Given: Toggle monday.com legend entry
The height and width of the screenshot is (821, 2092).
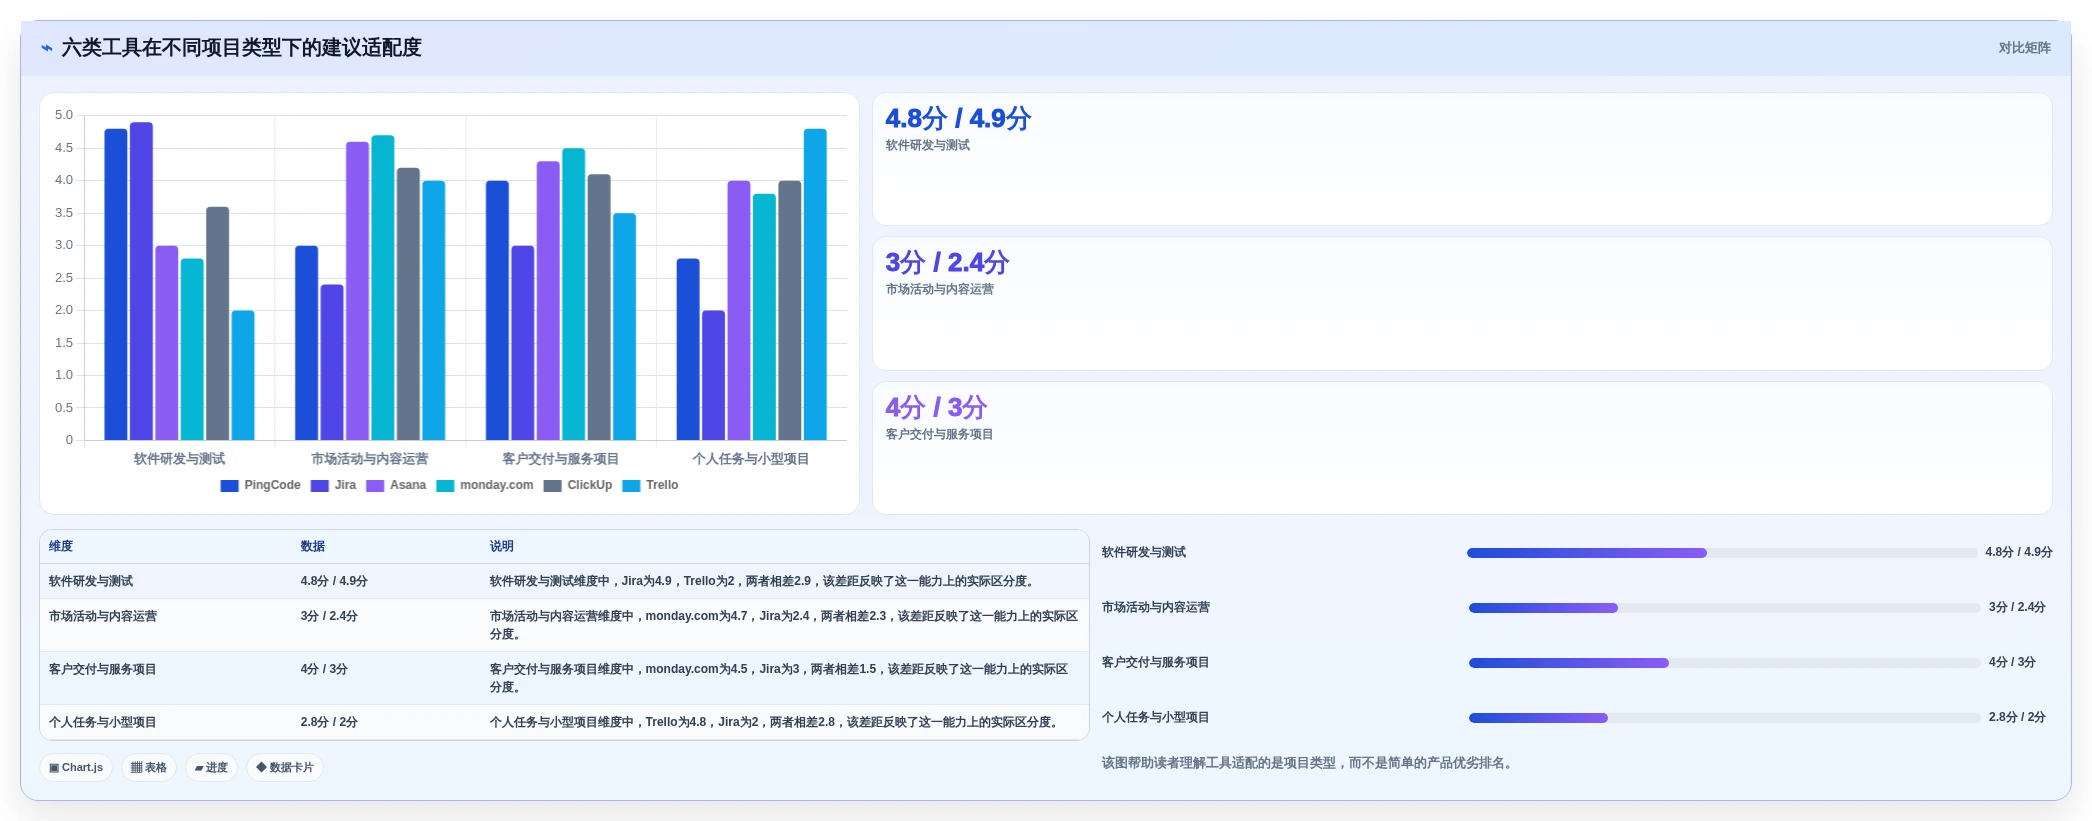Looking at the screenshot, I should coord(485,486).
